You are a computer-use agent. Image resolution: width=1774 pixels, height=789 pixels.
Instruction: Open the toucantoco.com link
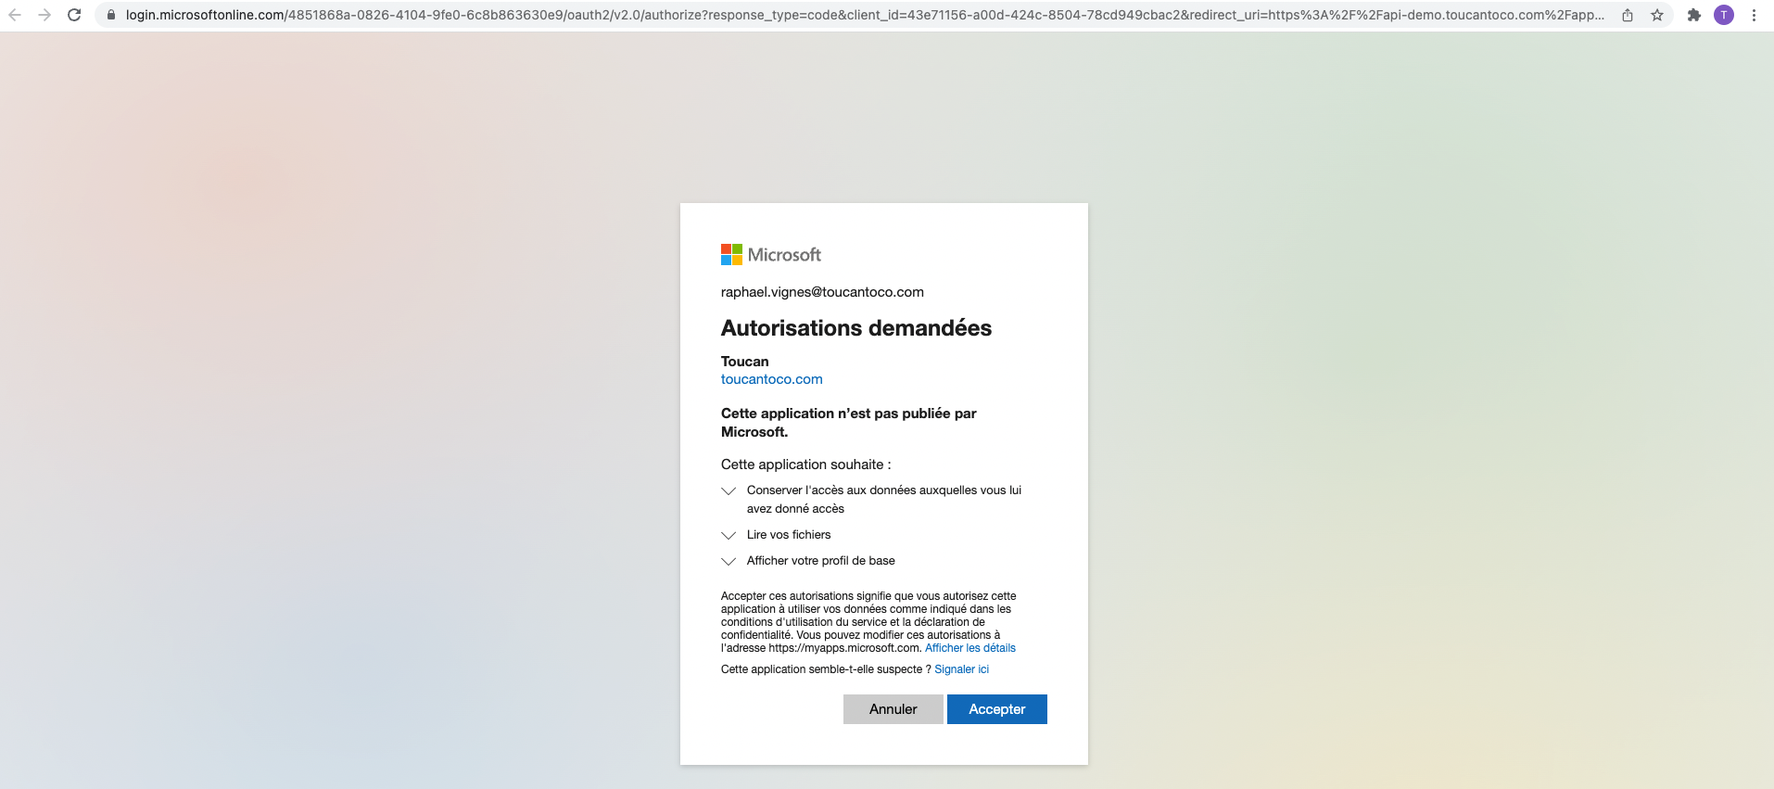tap(771, 379)
